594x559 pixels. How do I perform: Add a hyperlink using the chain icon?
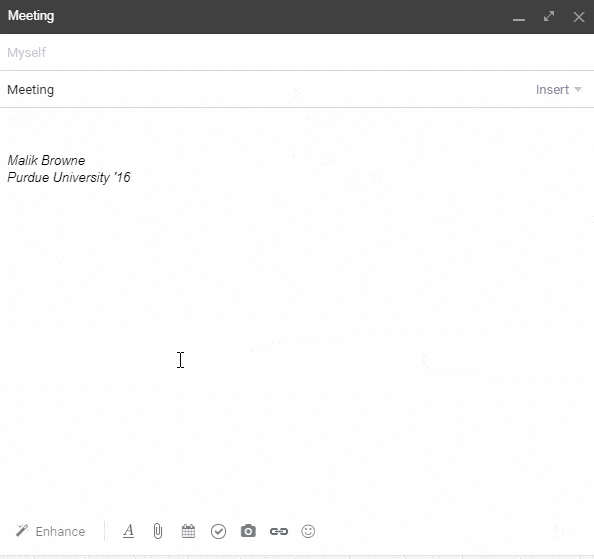point(279,531)
